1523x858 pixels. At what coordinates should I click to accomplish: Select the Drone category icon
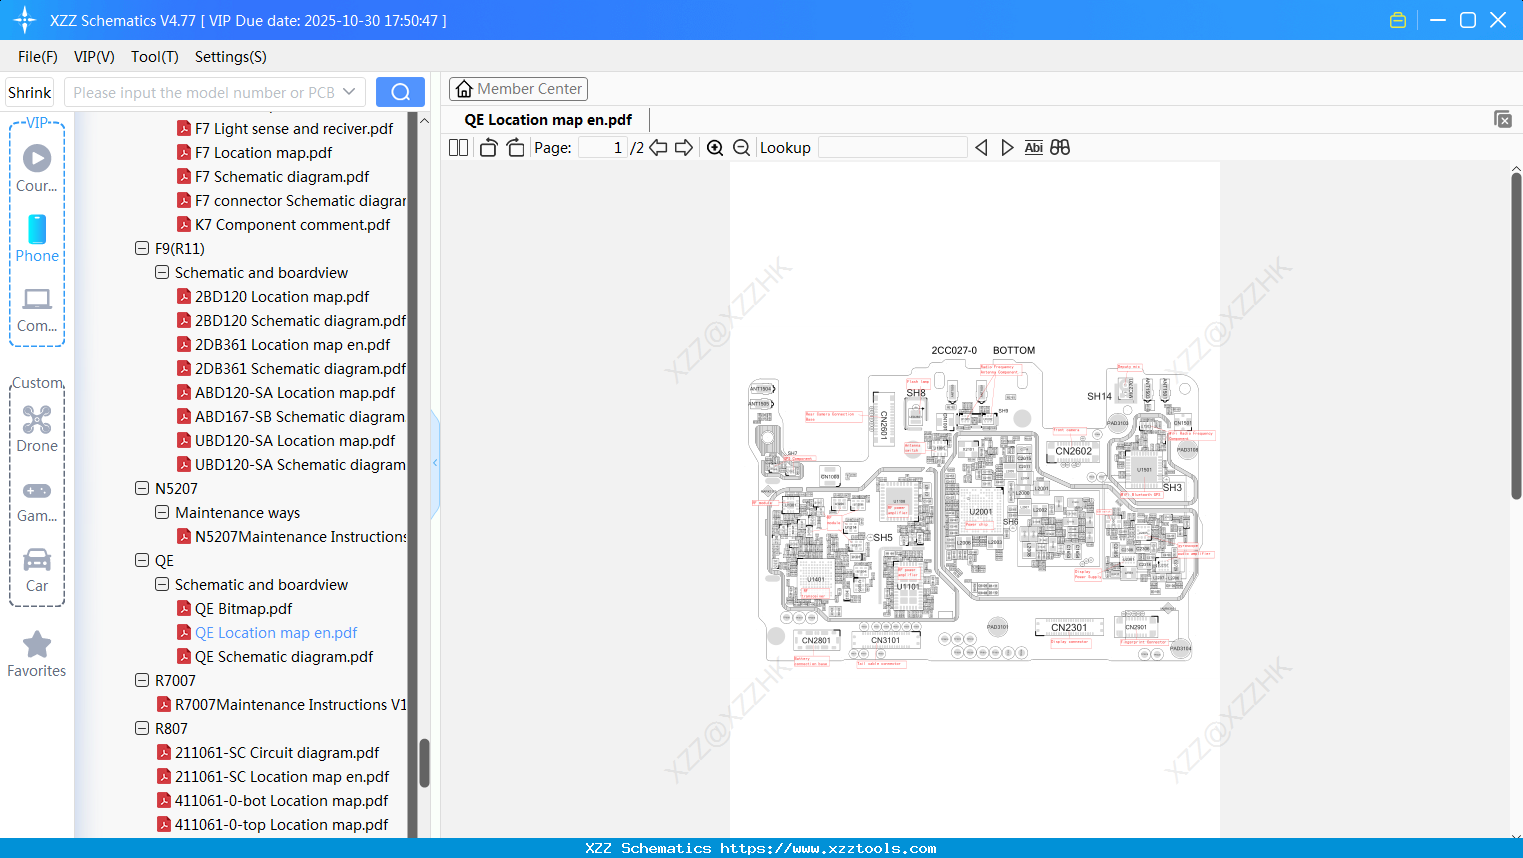tap(37, 429)
